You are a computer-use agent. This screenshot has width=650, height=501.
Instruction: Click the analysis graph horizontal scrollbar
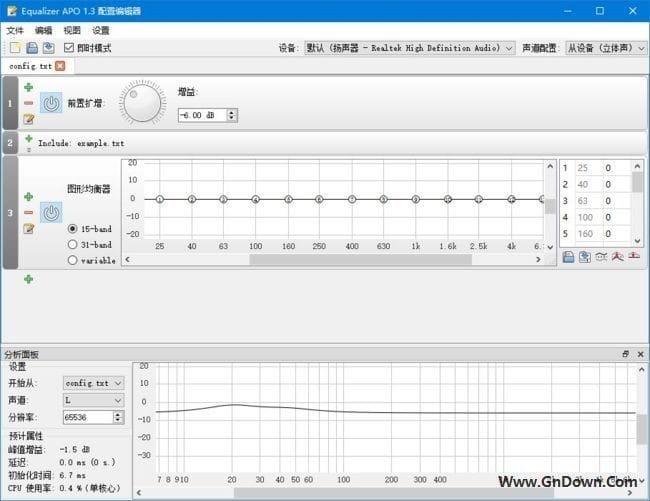point(394,493)
